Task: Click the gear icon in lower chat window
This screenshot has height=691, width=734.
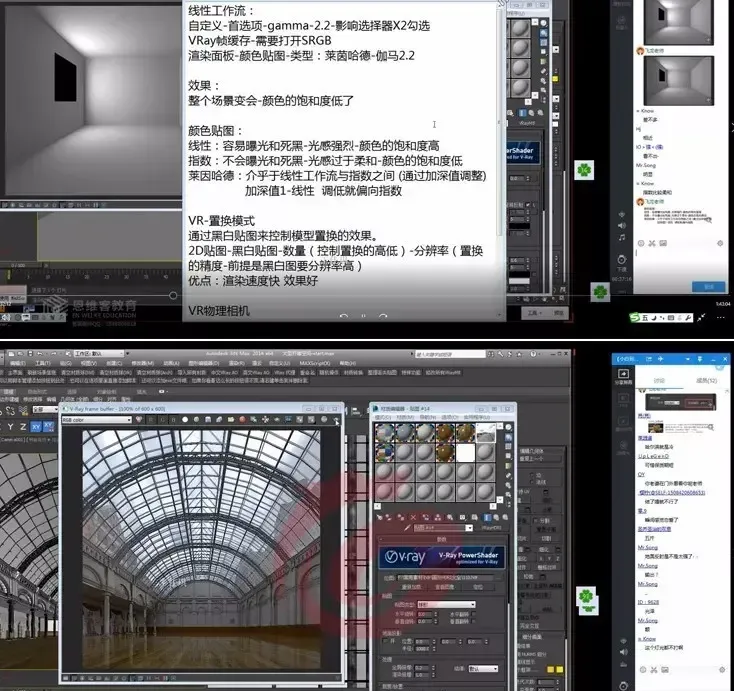Action: click(x=721, y=670)
